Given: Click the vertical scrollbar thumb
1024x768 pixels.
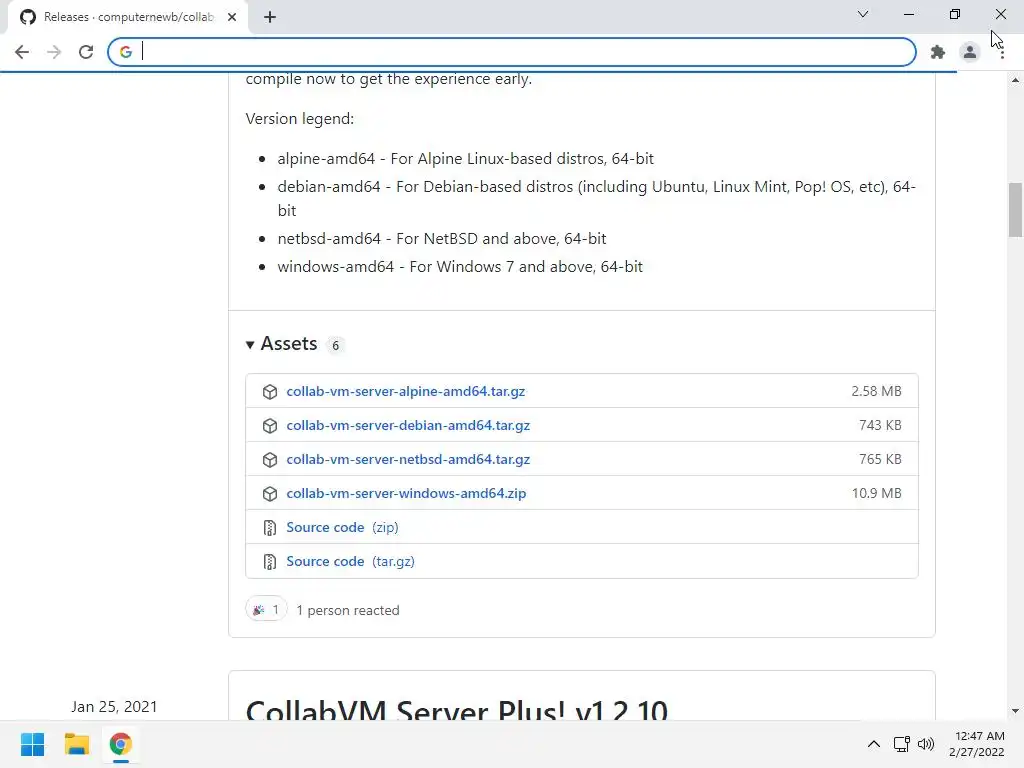Looking at the screenshot, I should (1015, 210).
